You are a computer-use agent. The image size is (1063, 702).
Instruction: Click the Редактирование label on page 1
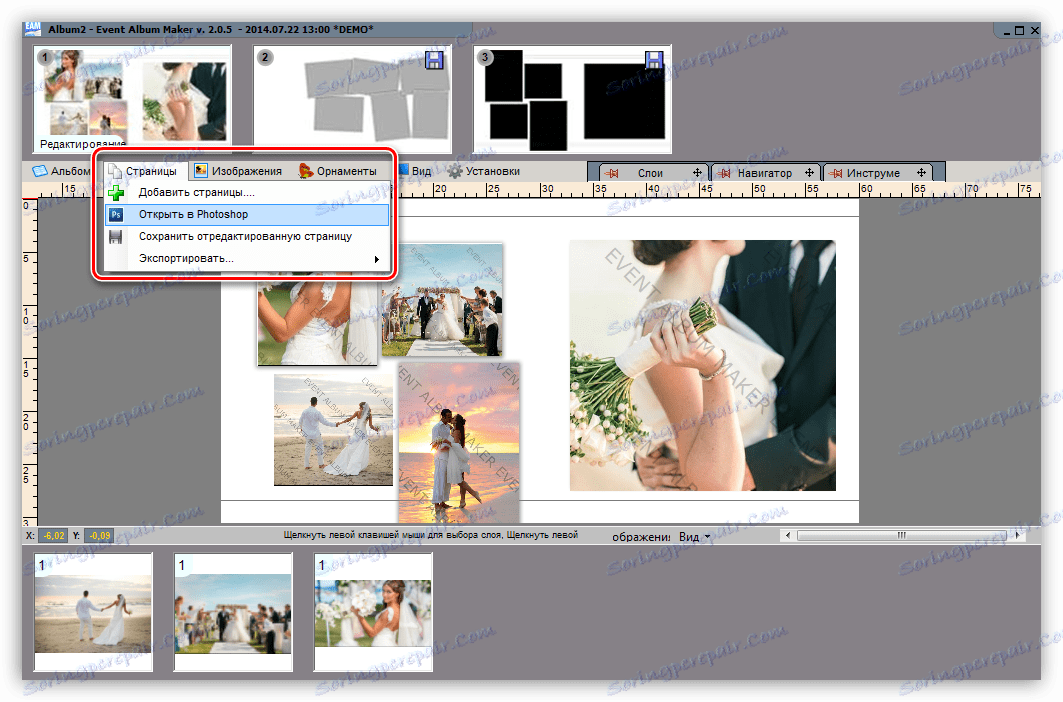tap(83, 144)
